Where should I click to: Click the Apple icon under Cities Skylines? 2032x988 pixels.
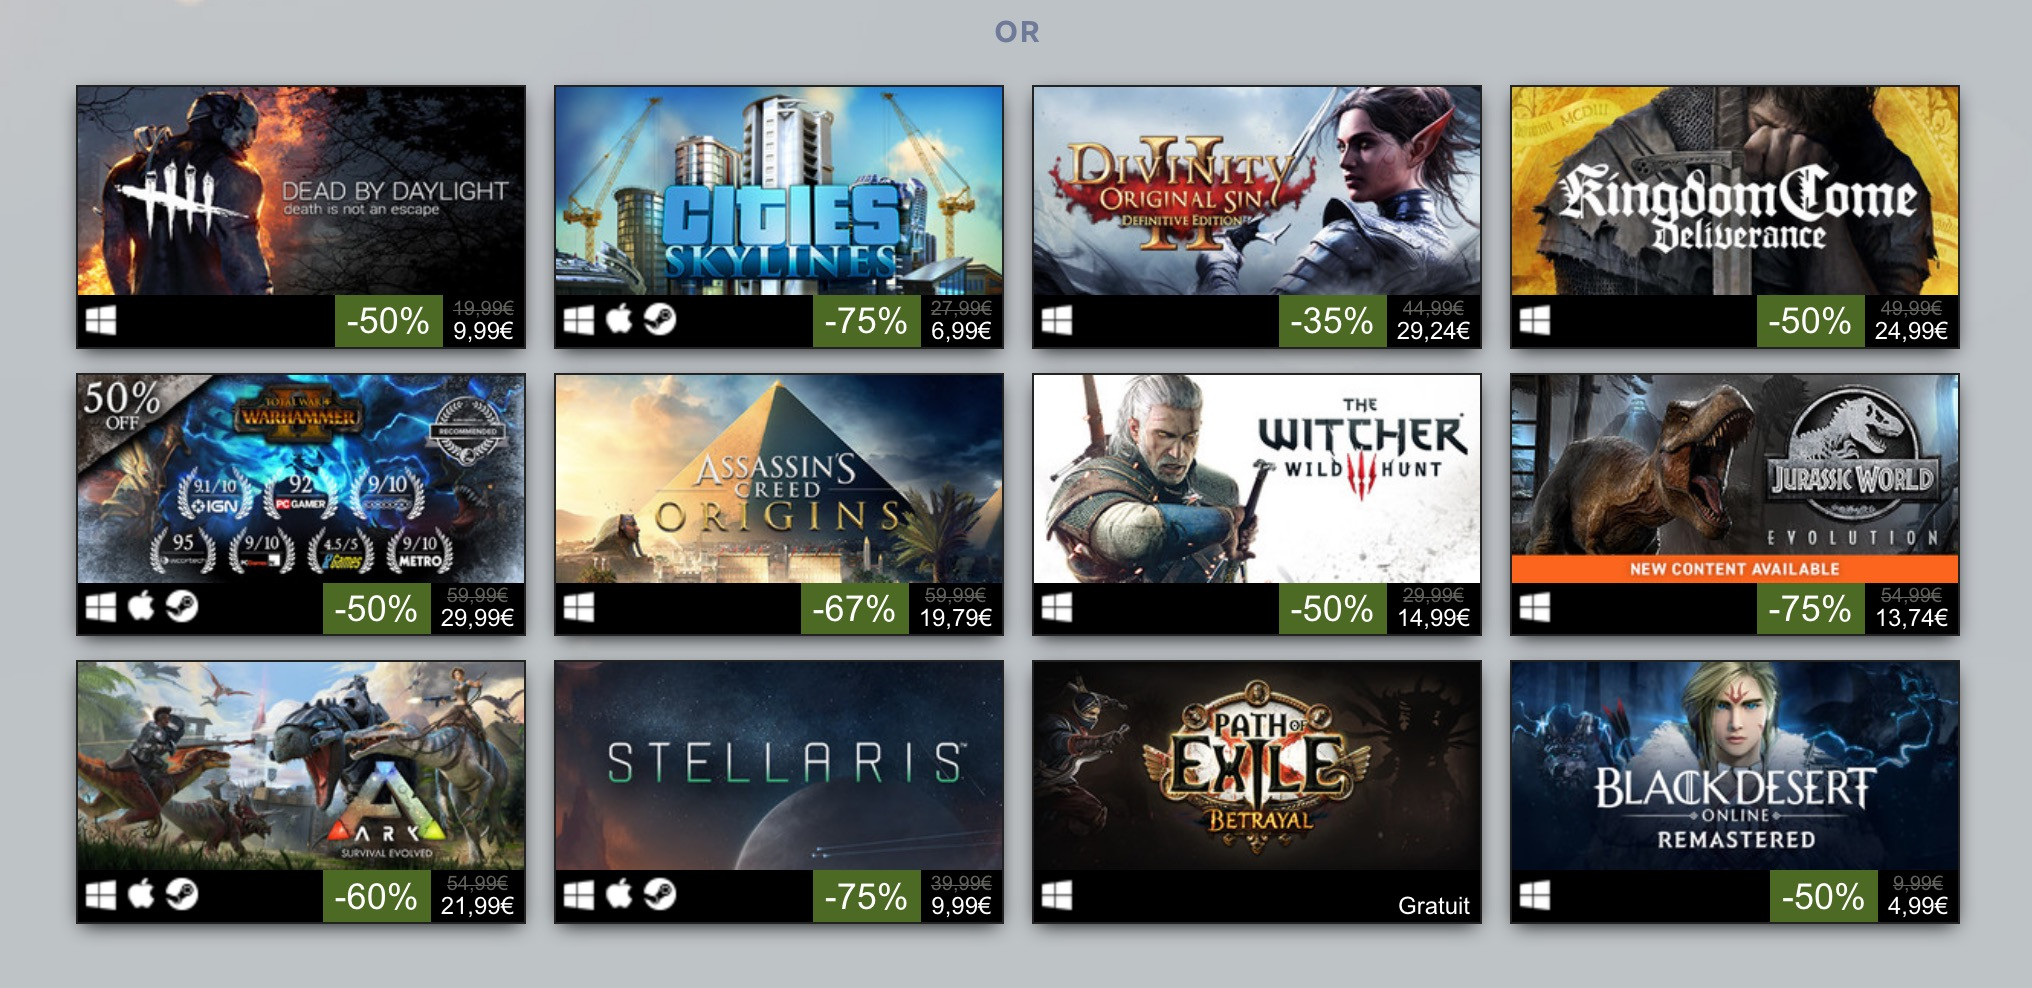click(x=619, y=320)
